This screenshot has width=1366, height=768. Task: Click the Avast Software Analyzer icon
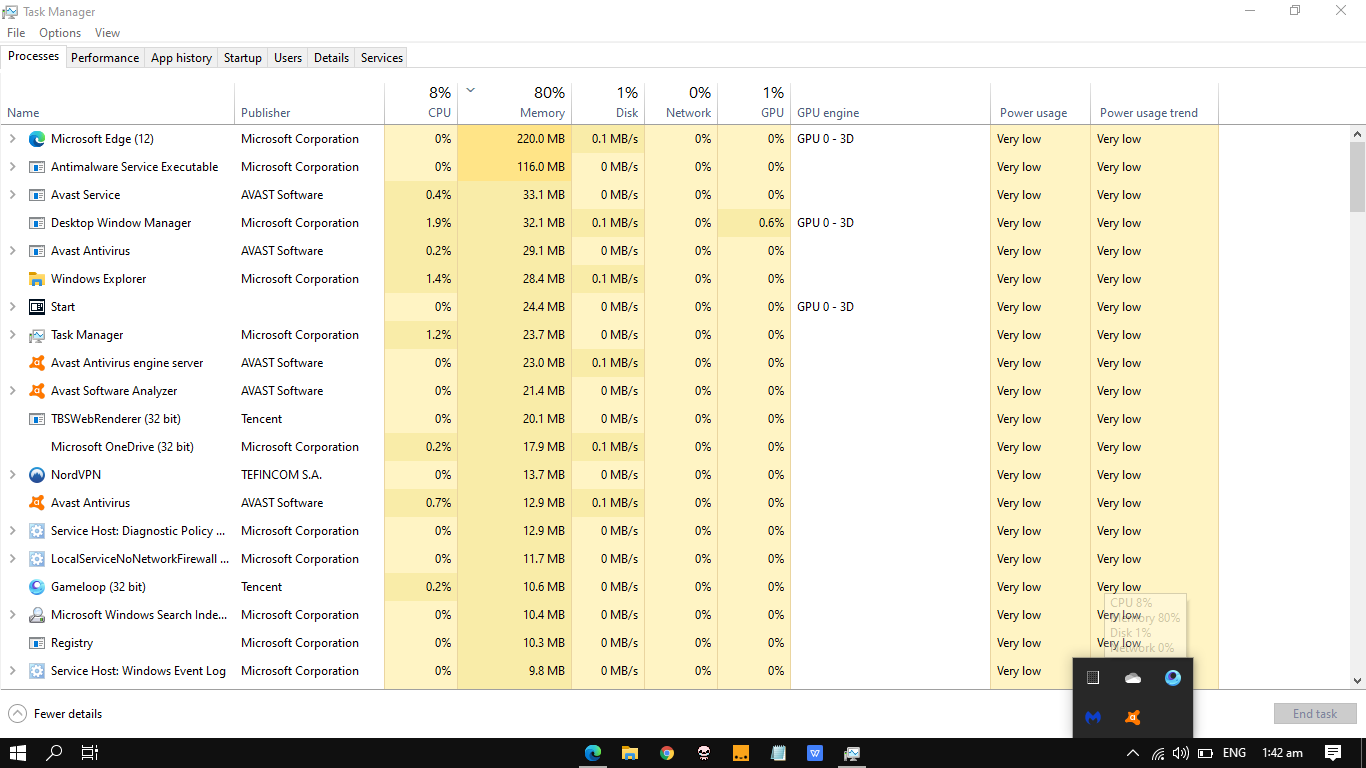[37, 391]
